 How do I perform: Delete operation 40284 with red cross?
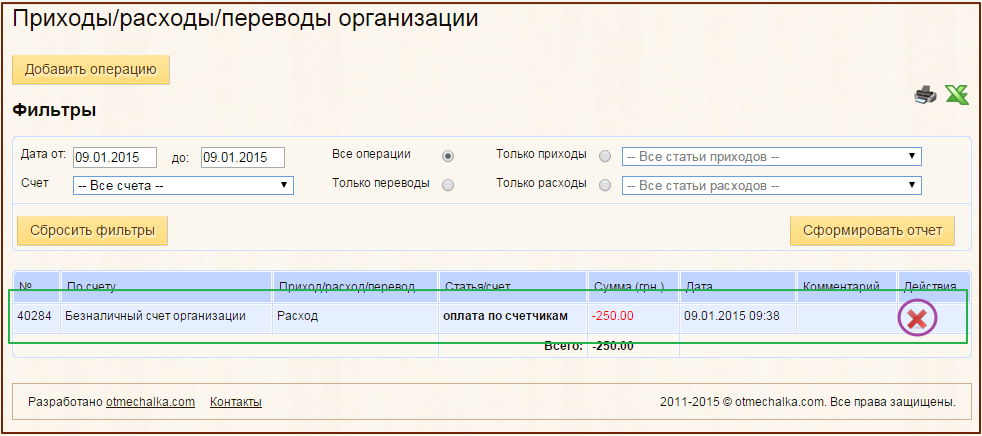pos(917,319)
